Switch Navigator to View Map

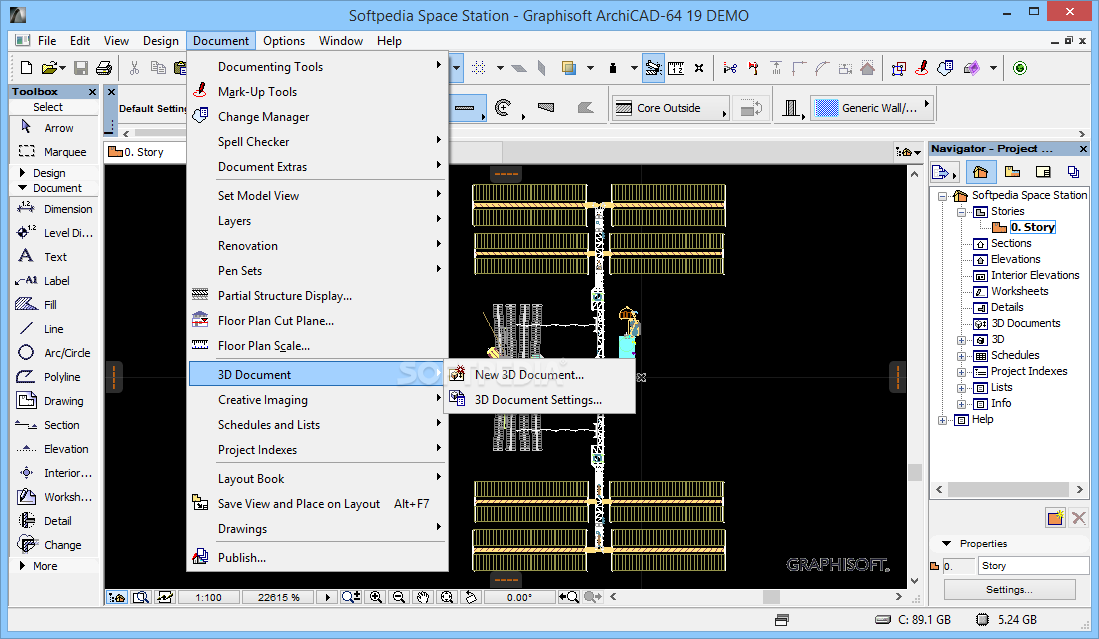coord(1012,172)
